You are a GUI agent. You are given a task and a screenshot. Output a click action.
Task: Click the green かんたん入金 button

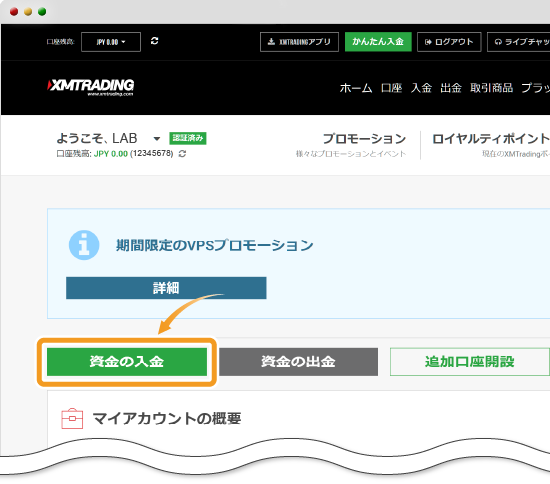click(378, 42)
